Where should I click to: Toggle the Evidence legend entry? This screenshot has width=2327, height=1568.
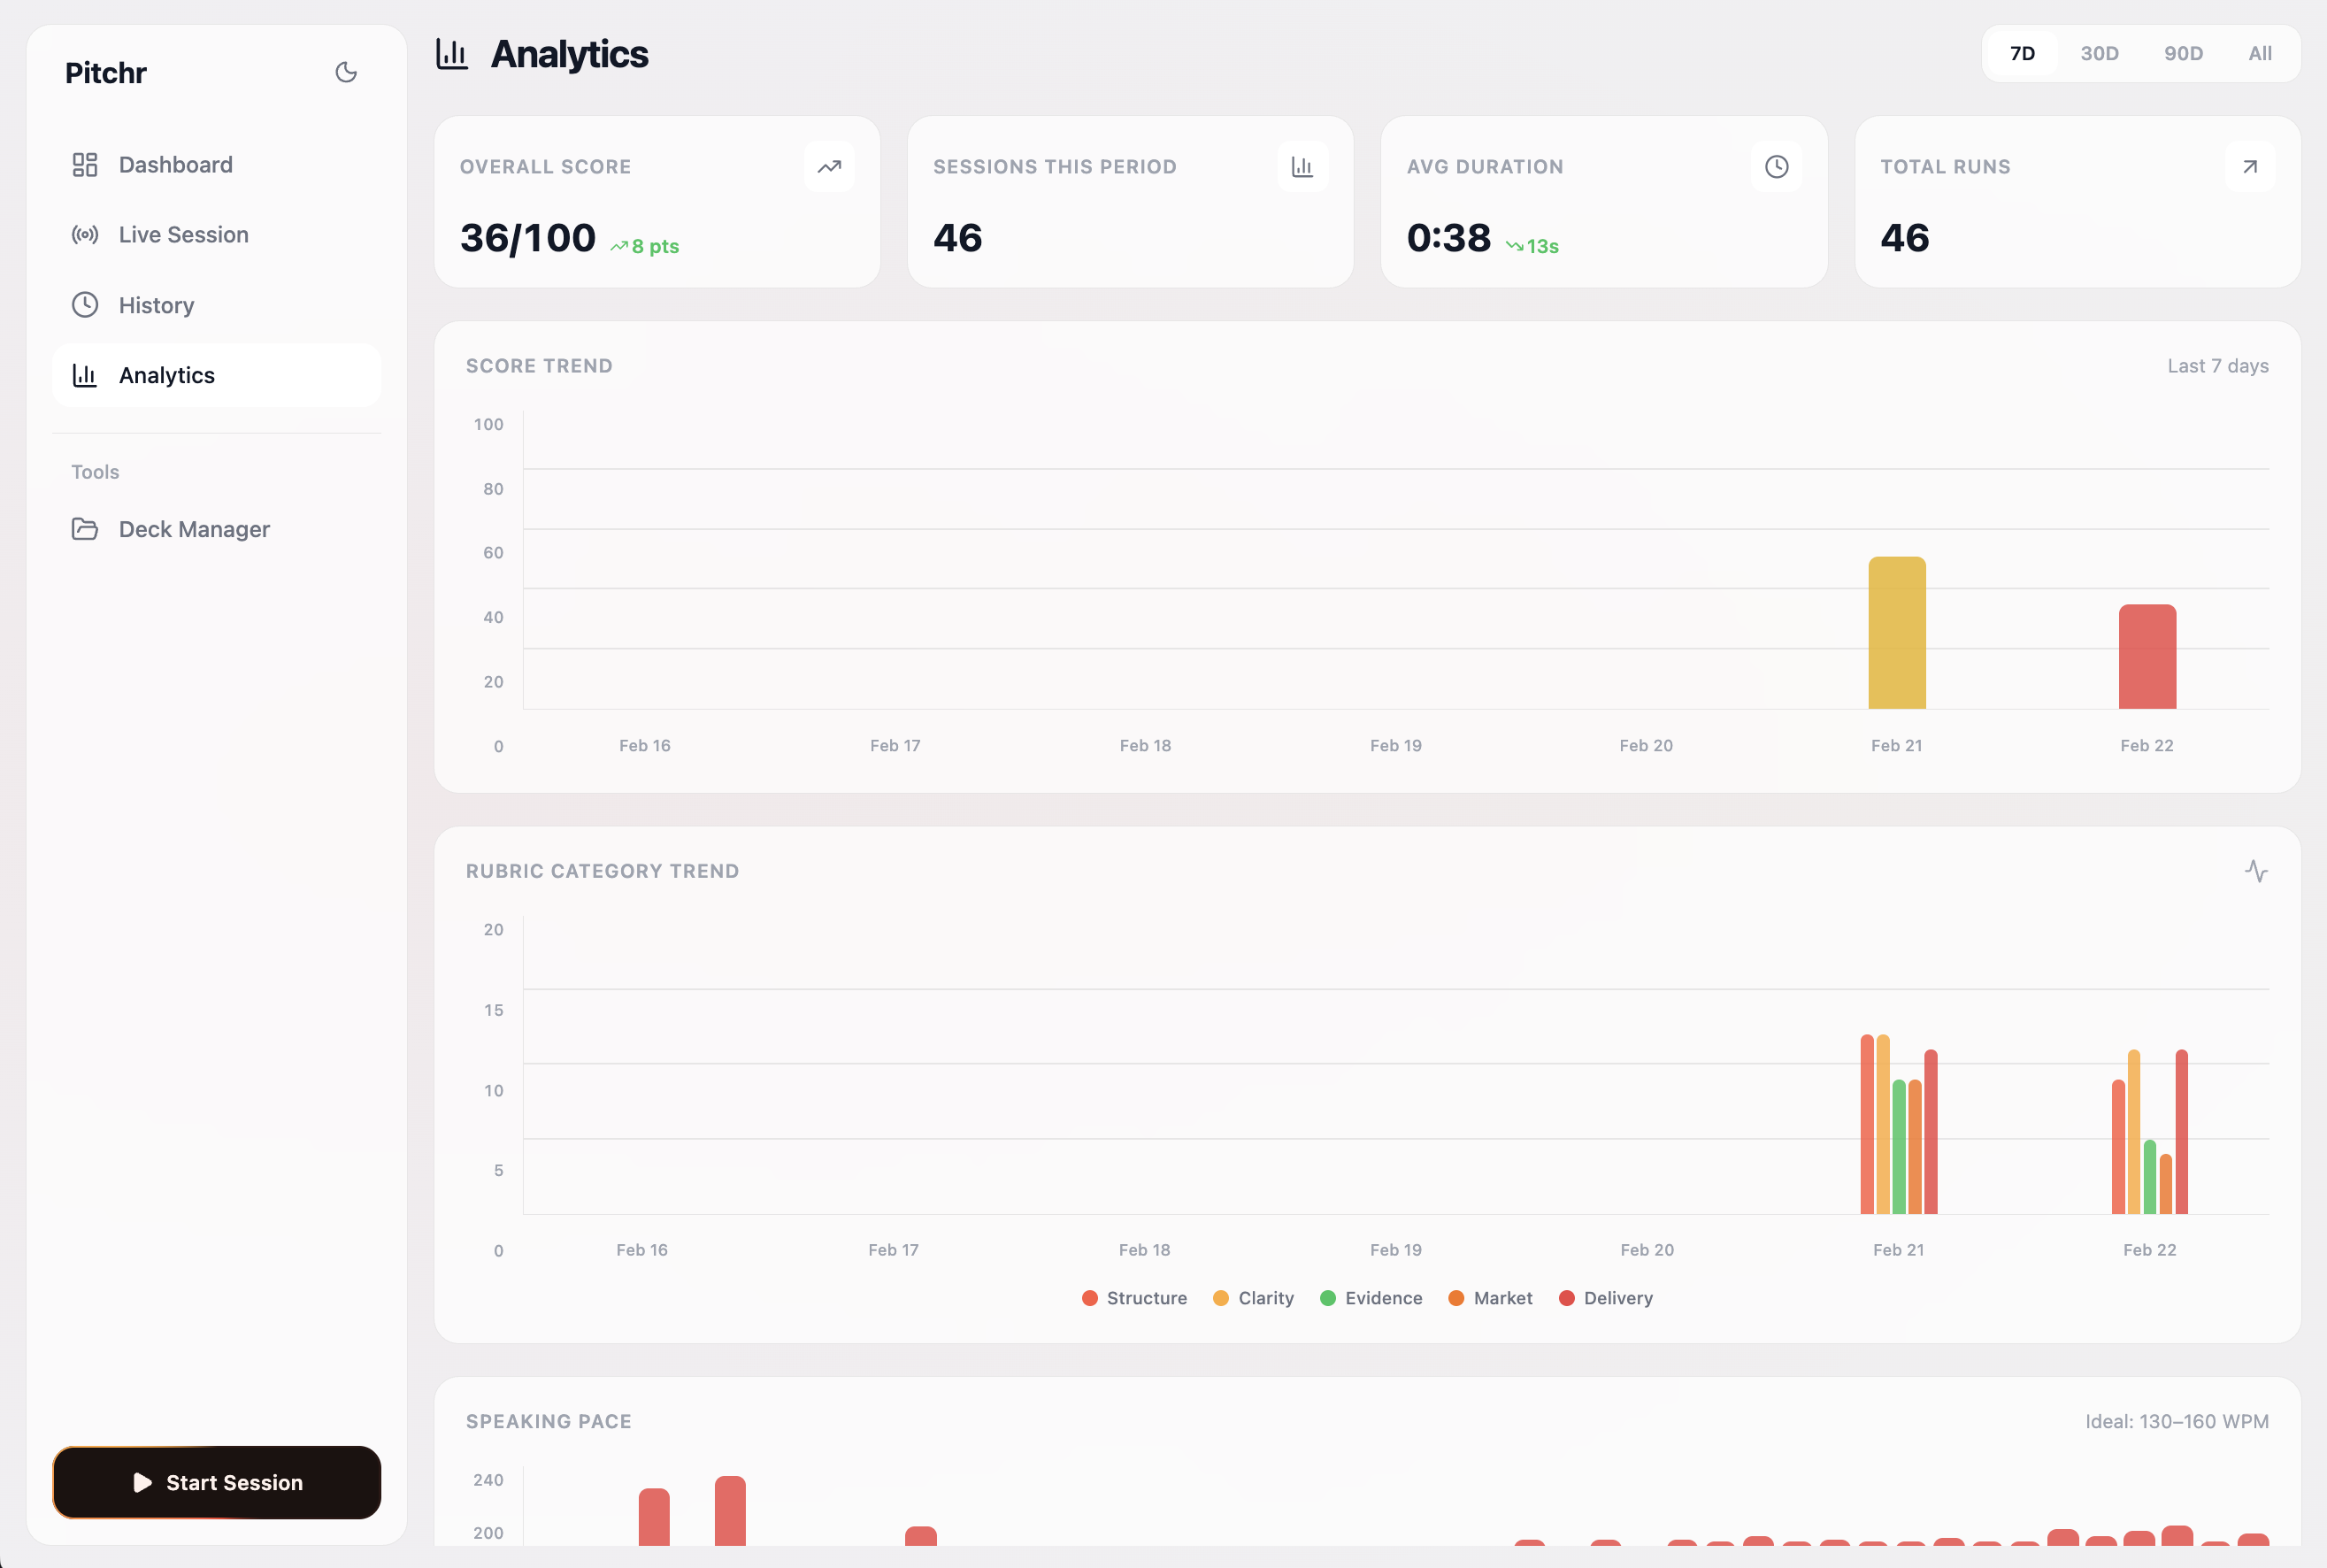1371,1298
